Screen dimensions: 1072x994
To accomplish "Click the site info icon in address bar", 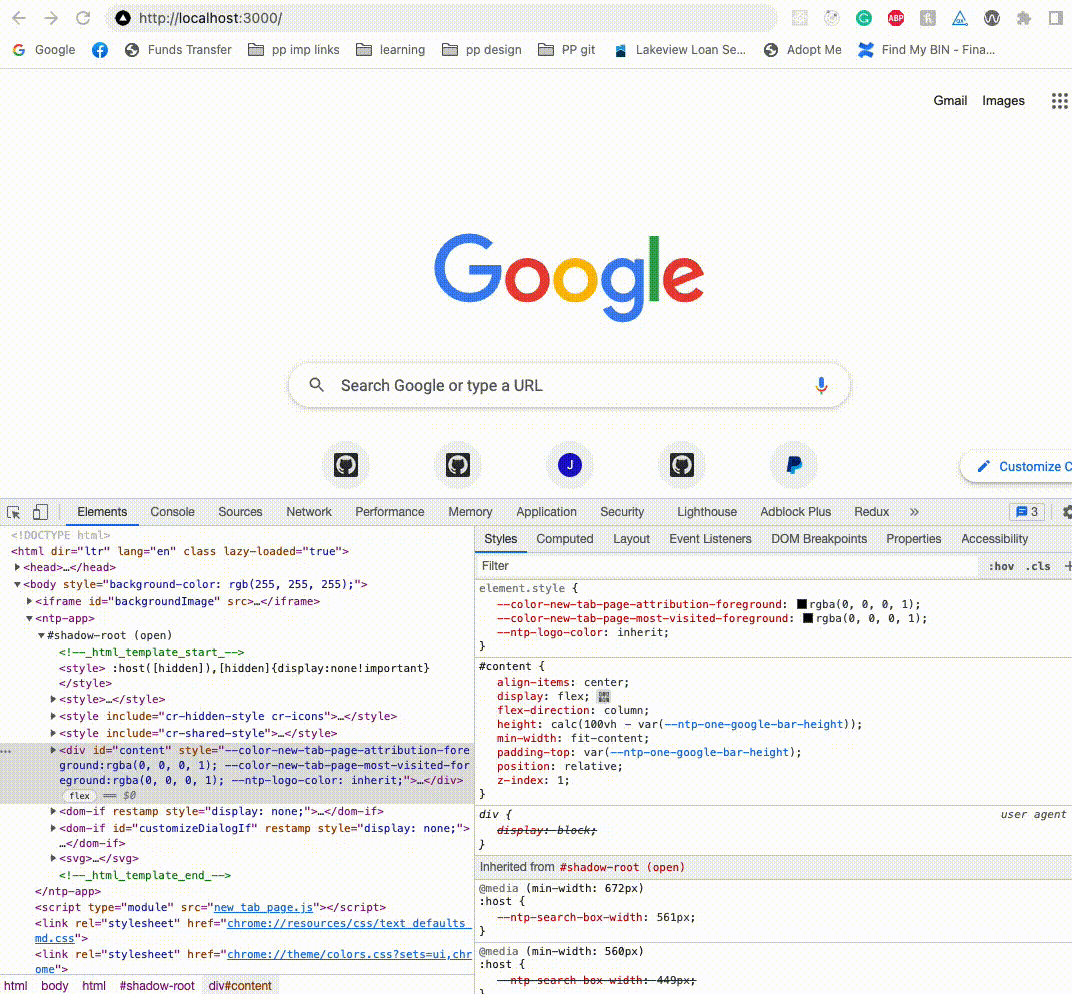I will click(123, 18).
